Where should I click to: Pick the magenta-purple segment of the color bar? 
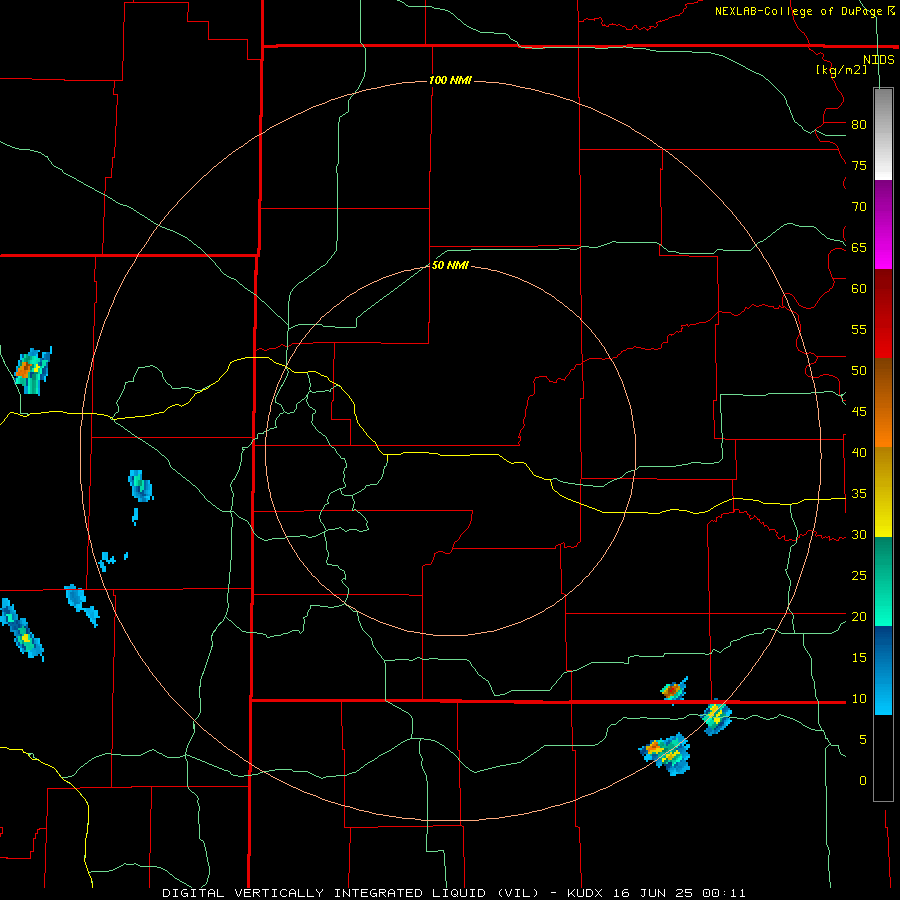coord(883,225)
